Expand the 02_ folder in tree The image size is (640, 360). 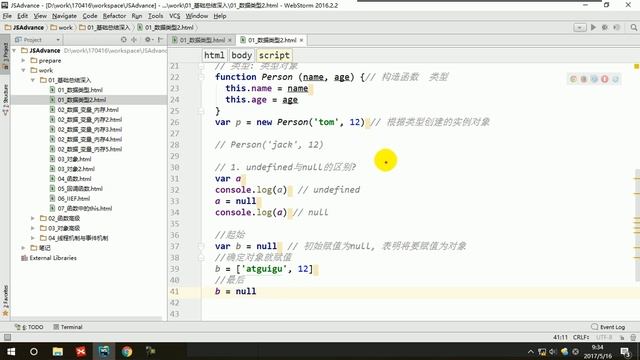point(33,218)
